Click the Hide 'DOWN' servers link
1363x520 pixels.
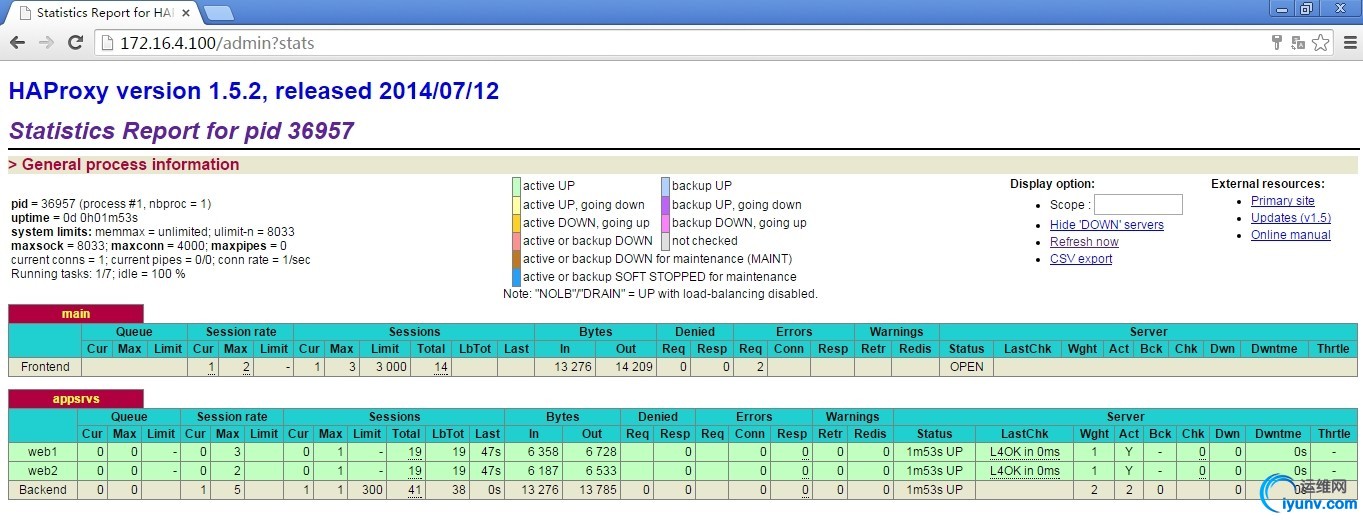click(x=1106, y=225)
